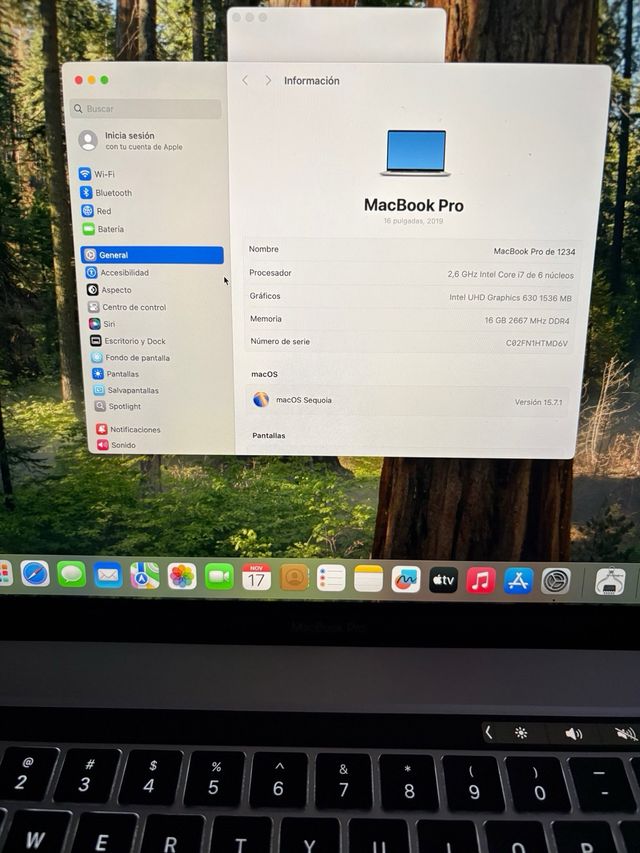Click the green full-screen button of the settings window
This screenshot has width=640, height=853.
(104, 80)
